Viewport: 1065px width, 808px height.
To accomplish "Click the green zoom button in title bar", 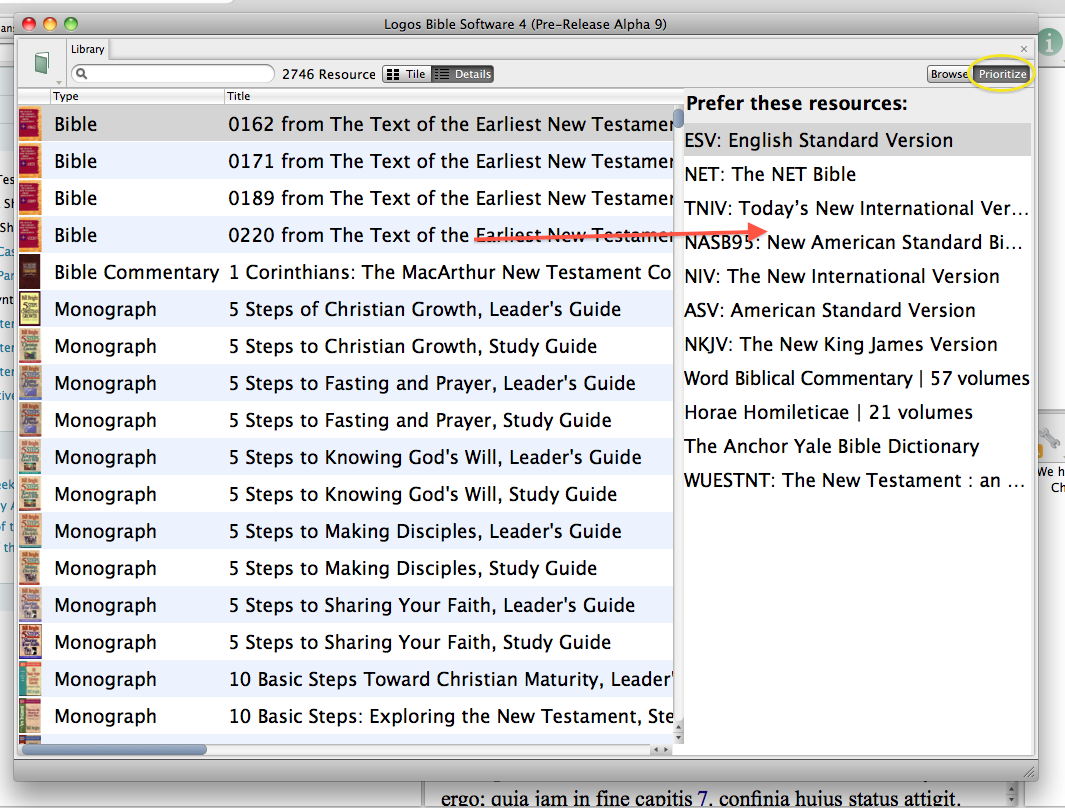I will [71, 24].
